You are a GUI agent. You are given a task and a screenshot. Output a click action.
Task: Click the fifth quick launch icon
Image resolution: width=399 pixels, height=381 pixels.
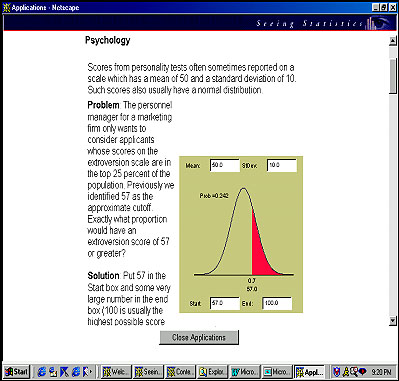[x=87, y=372]
